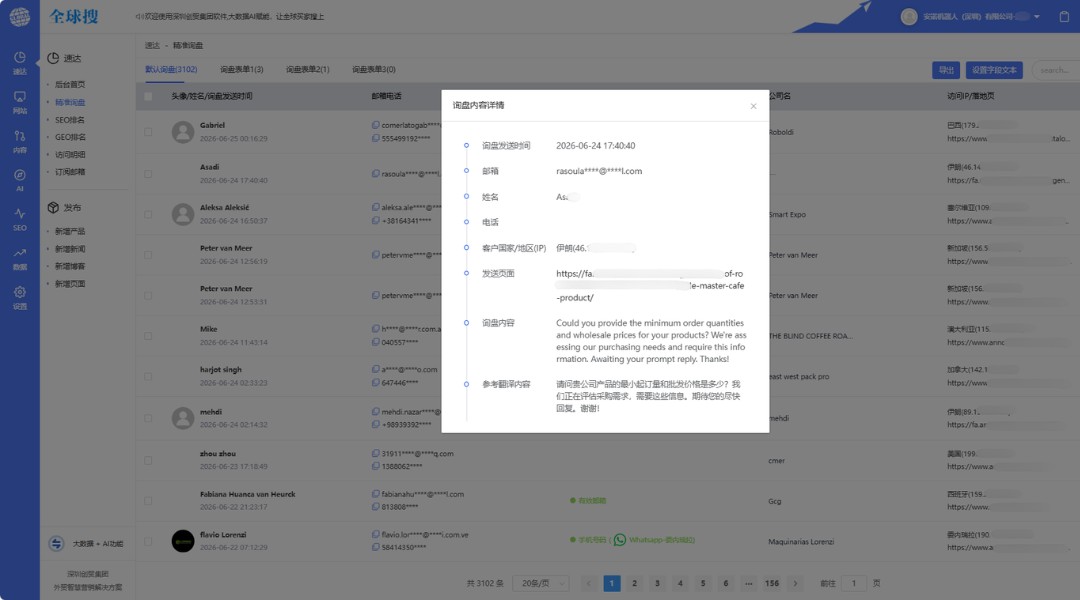The height and width of the screenshot is (600, 1080).
Task: Go to the previous page with the left chevron
Action: [x=588, y=583]
